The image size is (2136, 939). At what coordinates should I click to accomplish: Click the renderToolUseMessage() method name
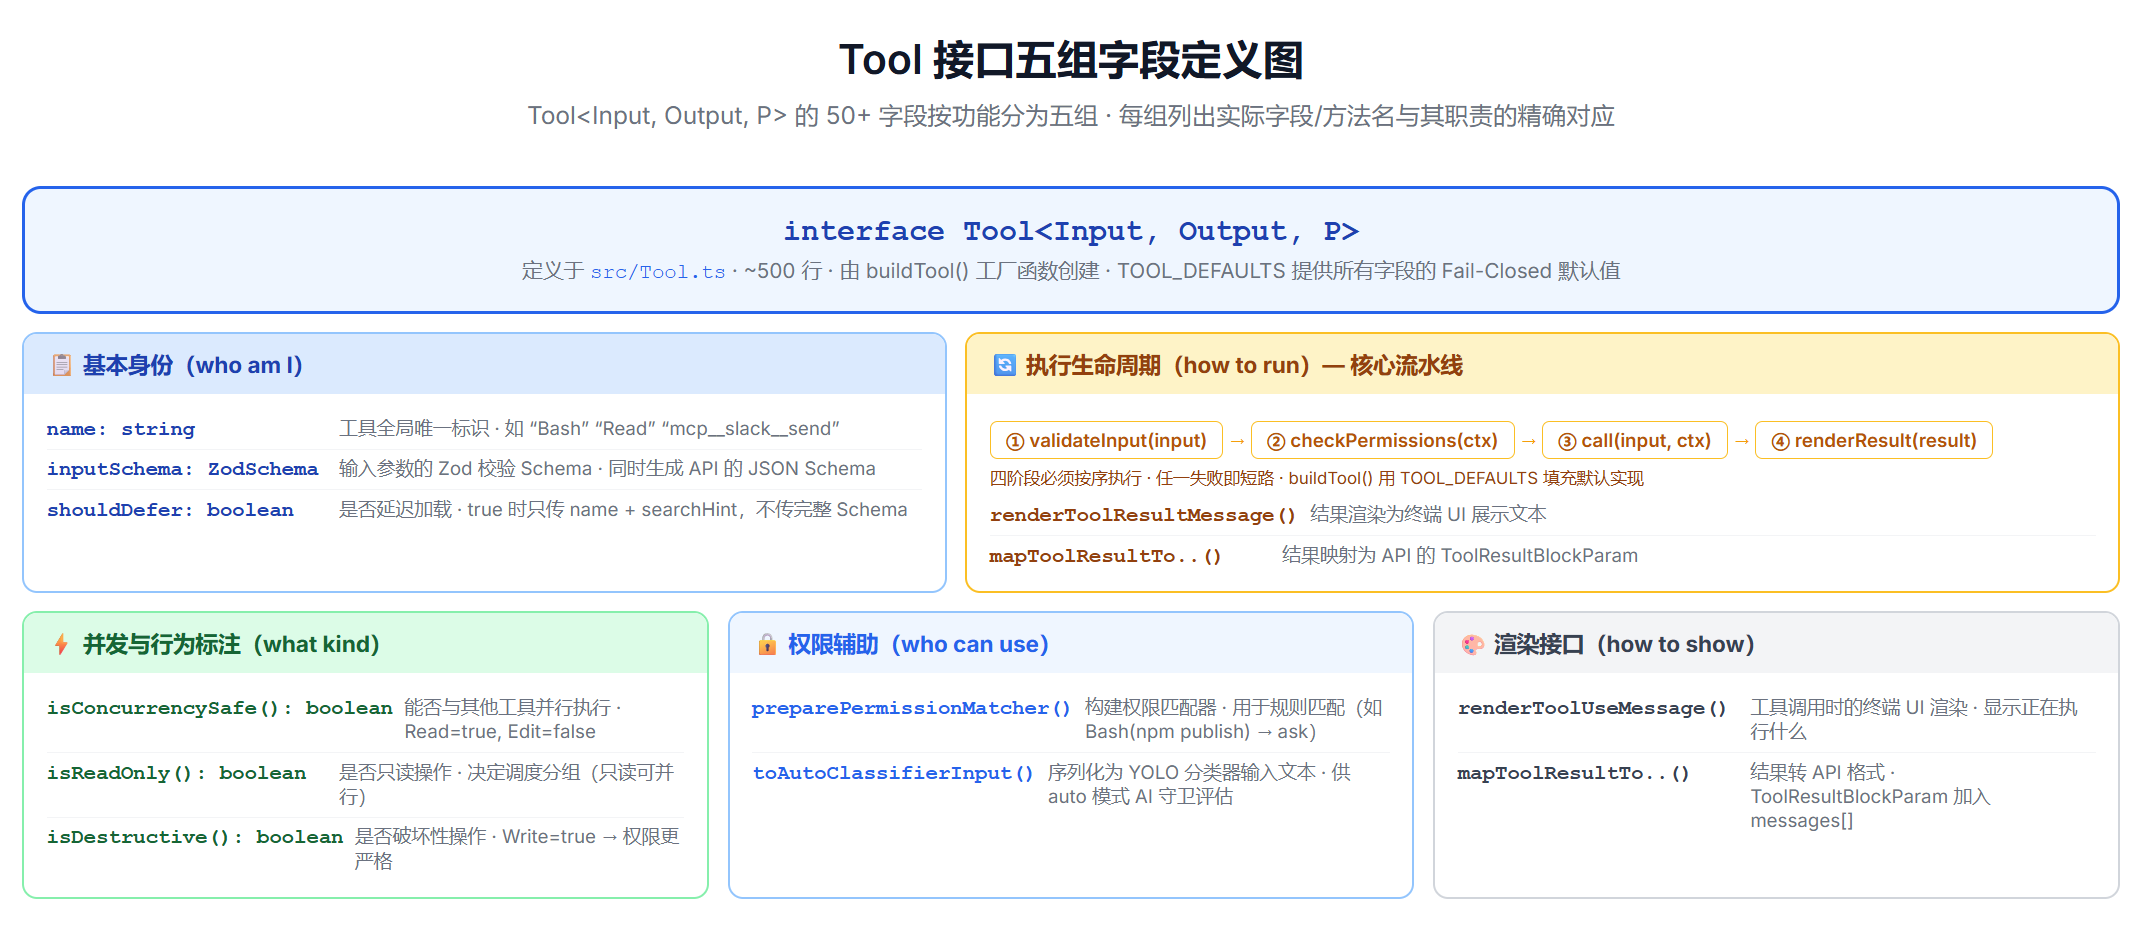1592,708
